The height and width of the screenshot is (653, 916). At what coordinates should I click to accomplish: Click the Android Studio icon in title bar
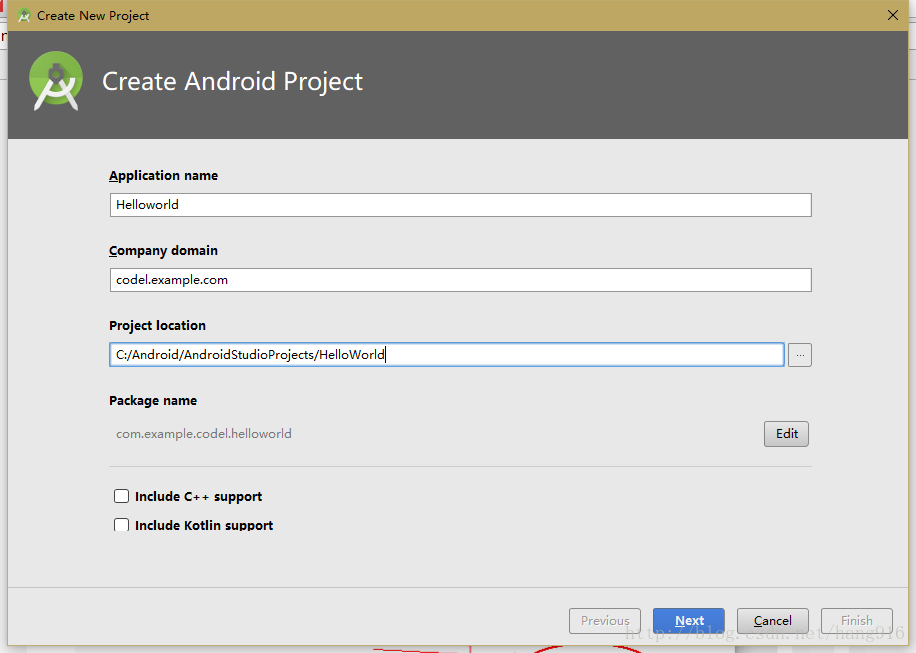click(23, 16)
